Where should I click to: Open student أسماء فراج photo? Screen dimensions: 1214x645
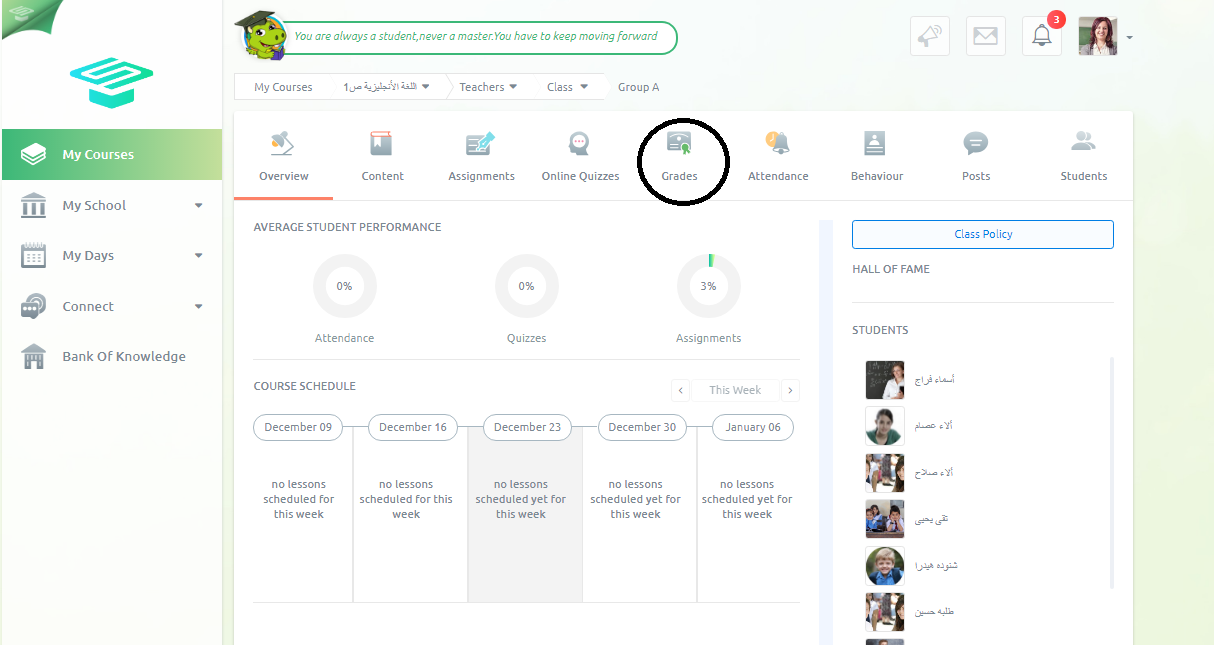click(x=884, y=380)
